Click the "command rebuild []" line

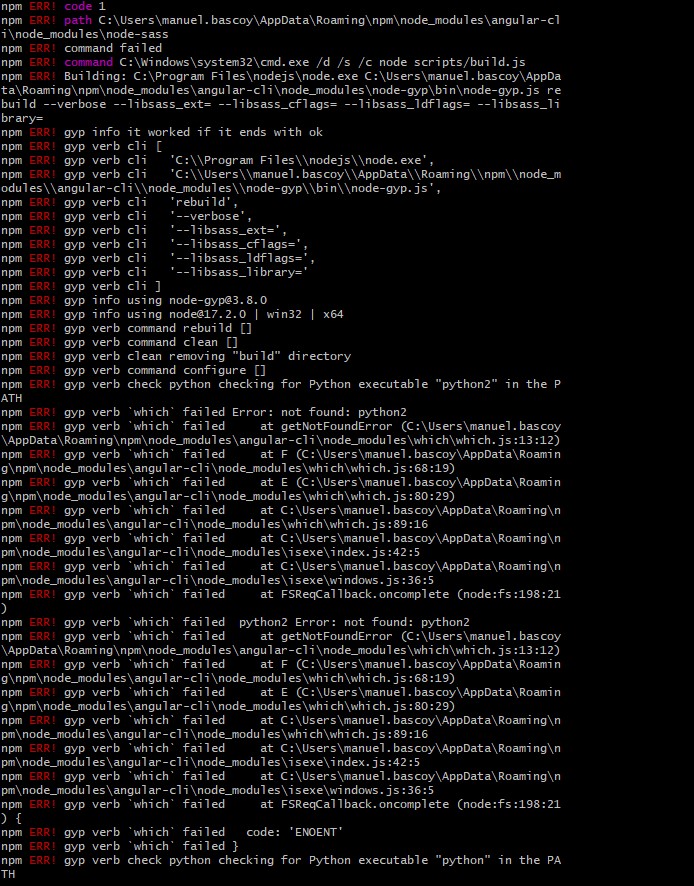tap(190, 328)
